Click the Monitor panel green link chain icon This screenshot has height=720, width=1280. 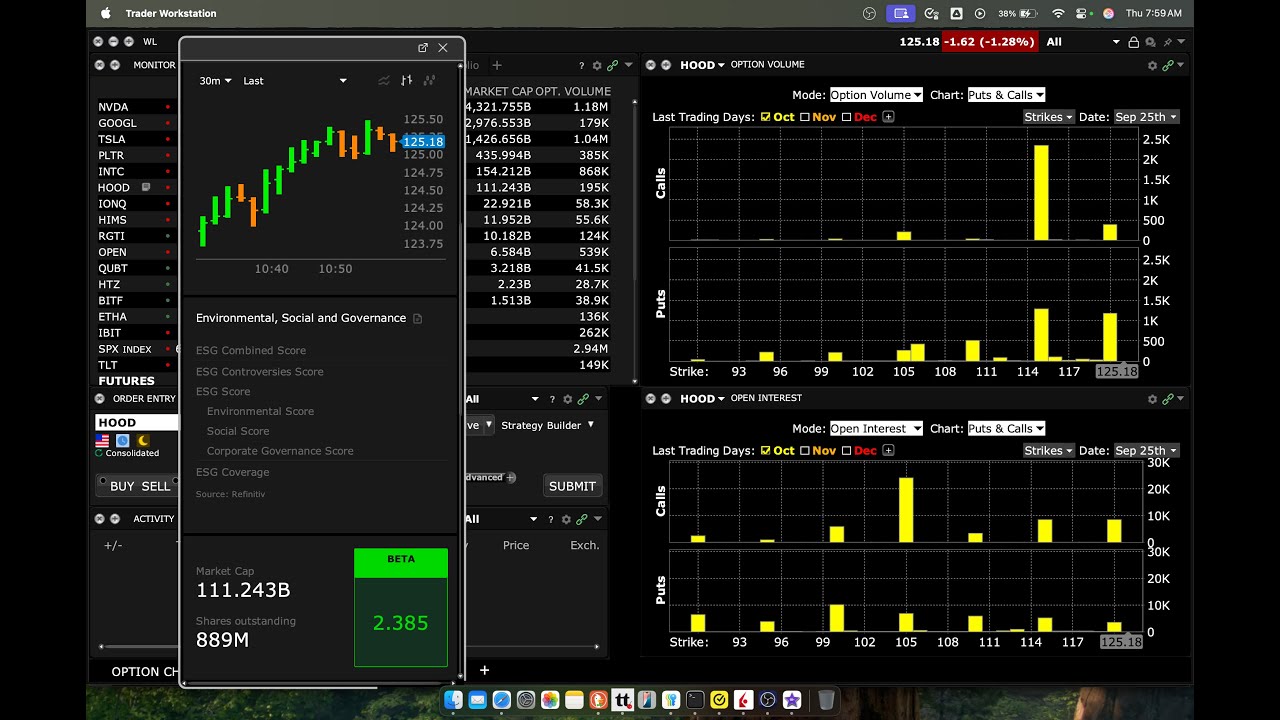coord(612,66)
